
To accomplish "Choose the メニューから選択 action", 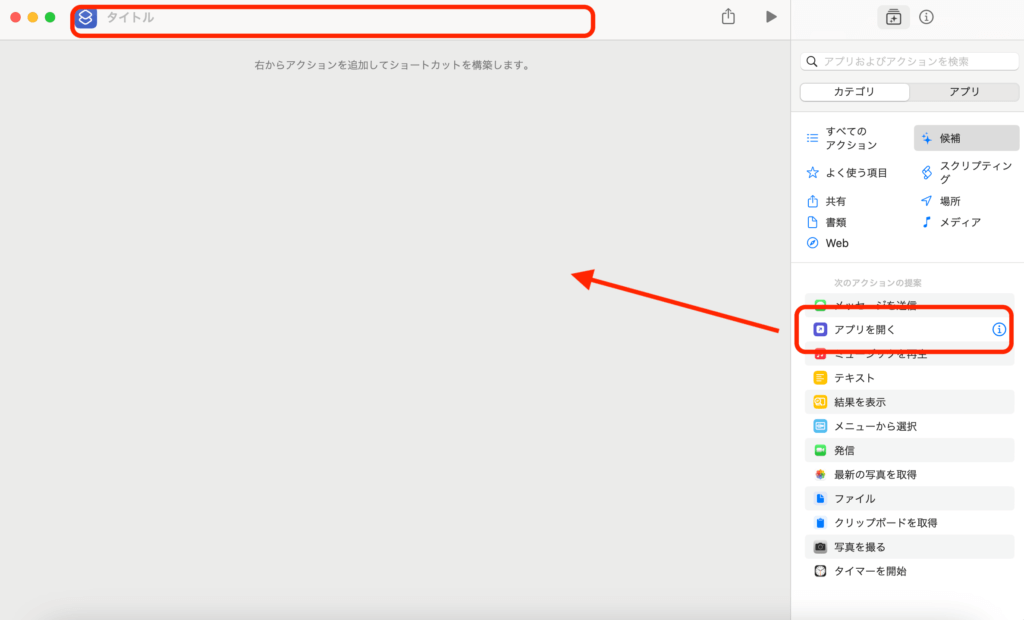I will coord(875,426).
